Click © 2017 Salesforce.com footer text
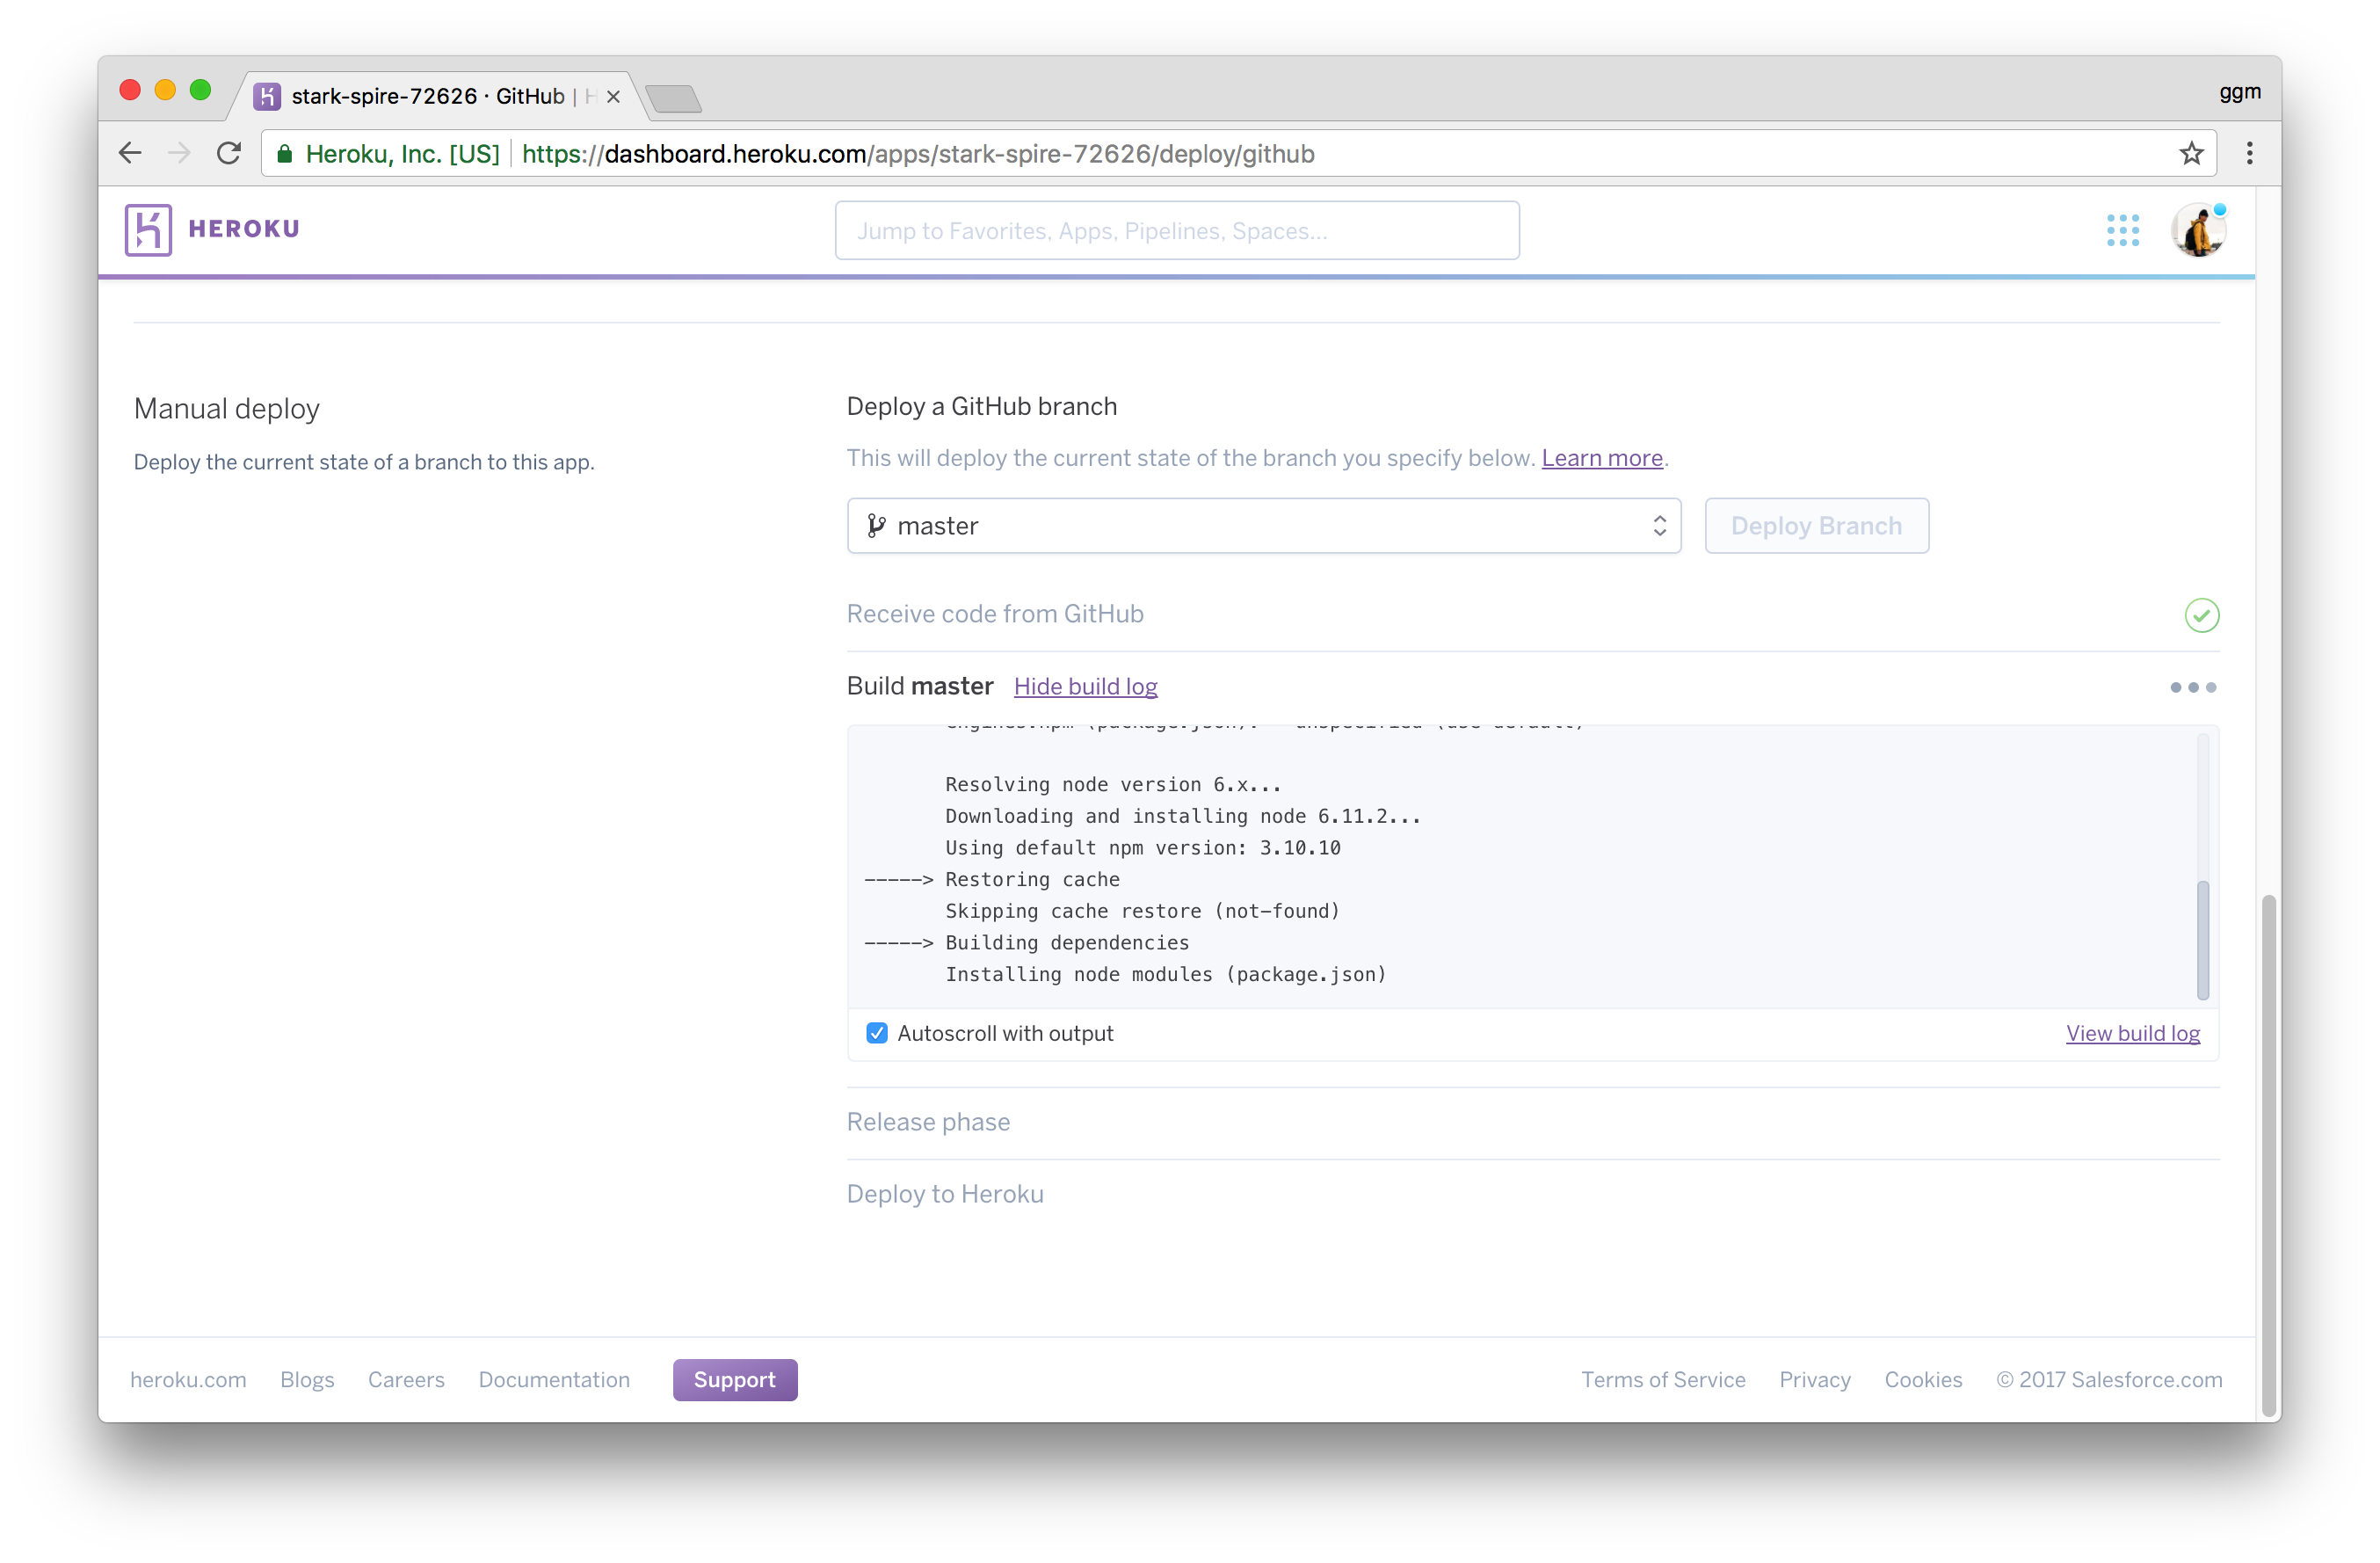This screenshot has height=1563, width=2380. coord(2109,1379)
